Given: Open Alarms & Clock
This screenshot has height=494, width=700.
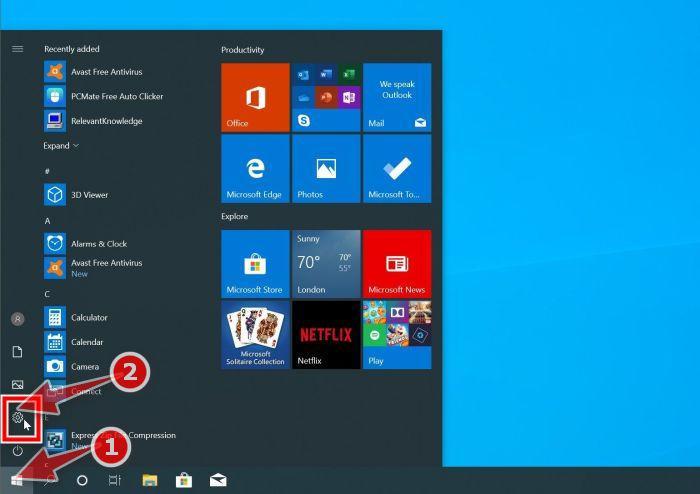Looking at the screenshot, I should coord(86,244).
